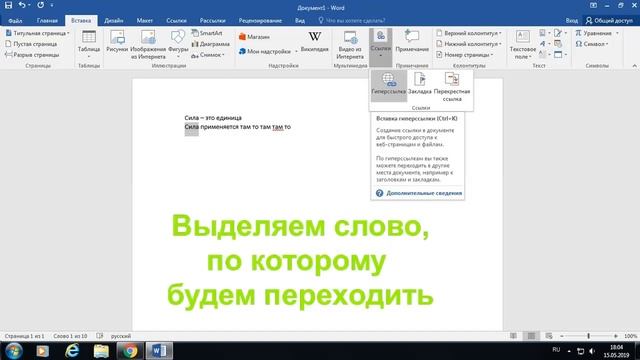Open Ribbon Display Options
This screenshot has width=640, height=360.
coord(593,6)
